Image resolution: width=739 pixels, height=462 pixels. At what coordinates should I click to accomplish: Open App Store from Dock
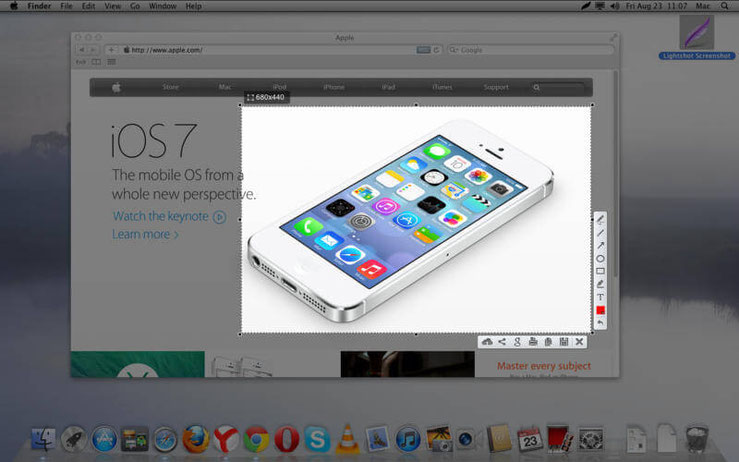click(x=104, y=439)
